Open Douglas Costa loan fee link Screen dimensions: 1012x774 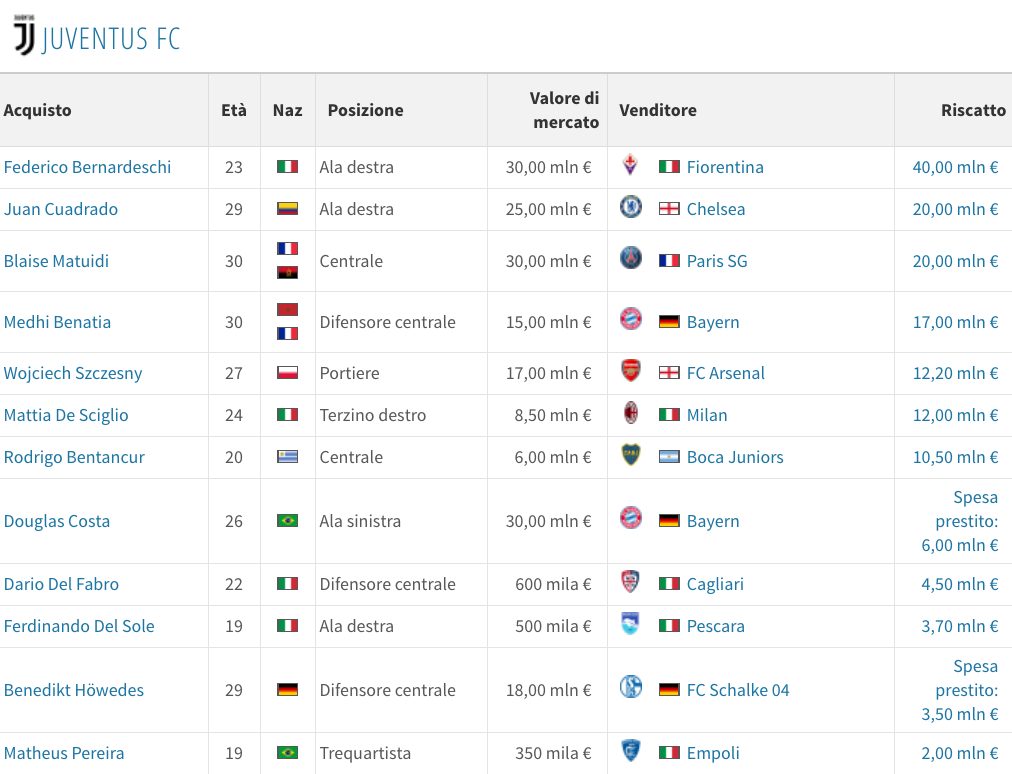[960, 521]
